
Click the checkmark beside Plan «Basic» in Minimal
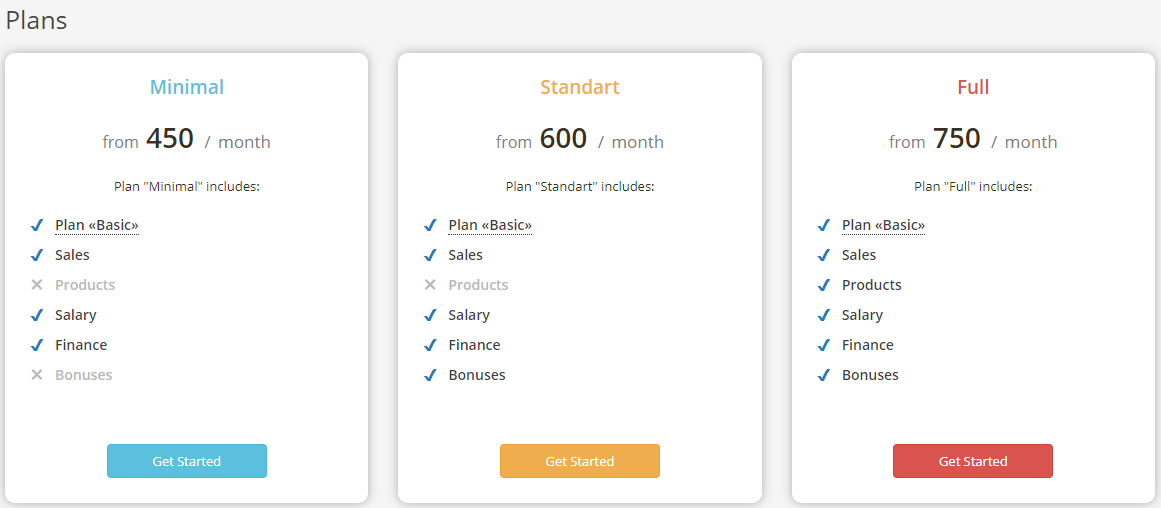click(x=37, y=225)
